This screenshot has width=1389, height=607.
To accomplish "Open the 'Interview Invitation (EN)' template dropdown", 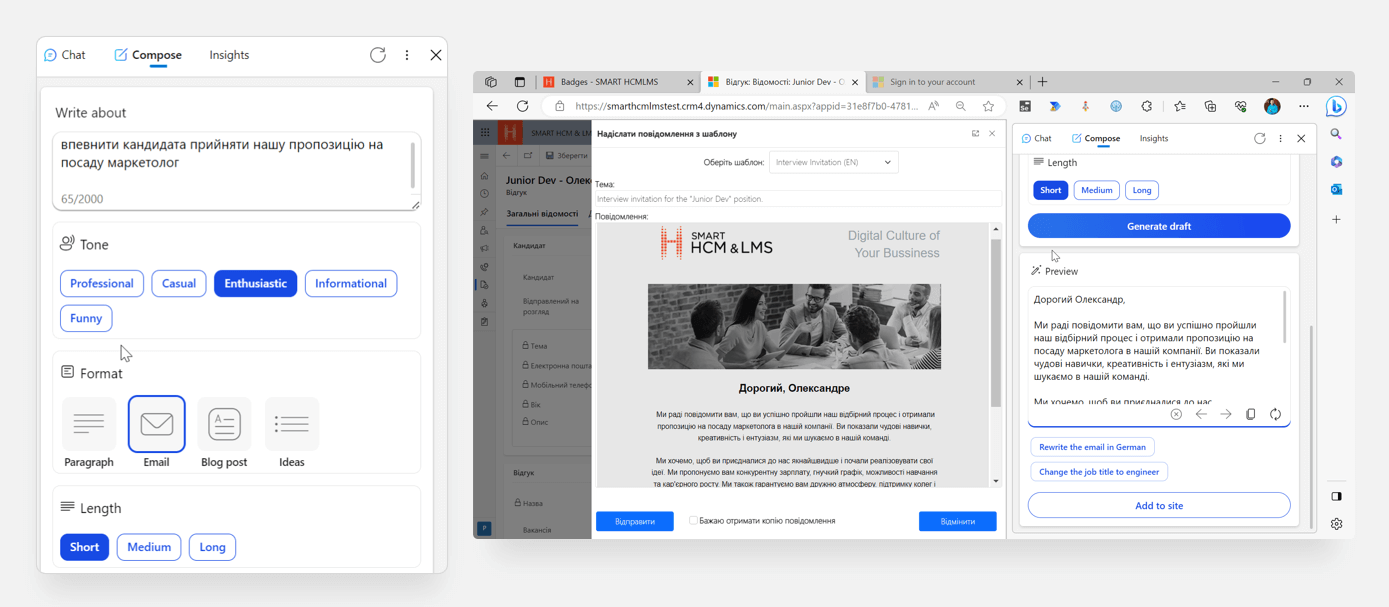I will point(833,162).
